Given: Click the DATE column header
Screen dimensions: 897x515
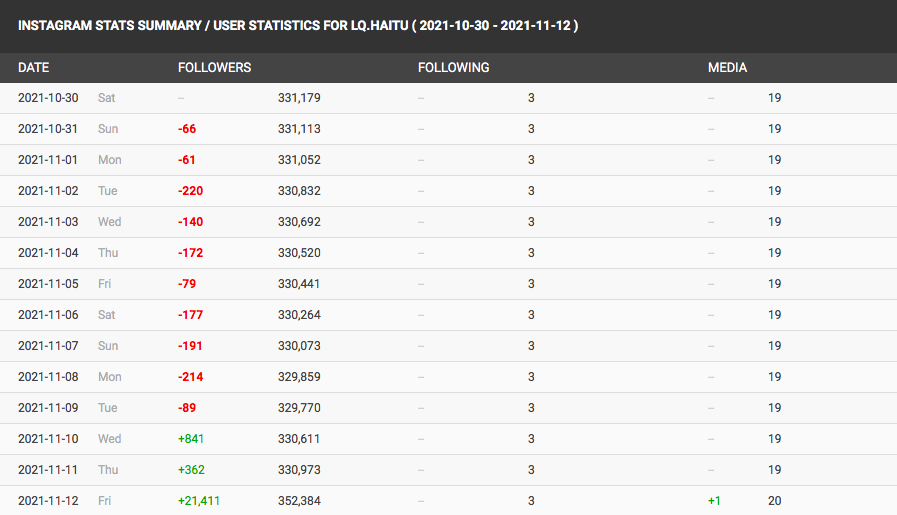Looking at the screenshot, I should (x=33, y=68).
